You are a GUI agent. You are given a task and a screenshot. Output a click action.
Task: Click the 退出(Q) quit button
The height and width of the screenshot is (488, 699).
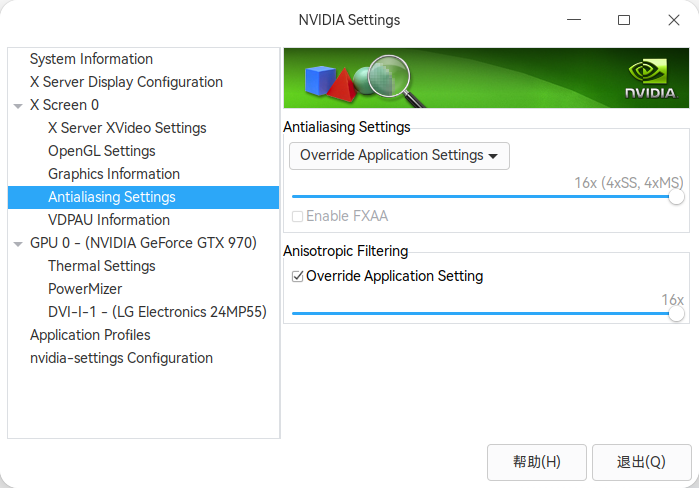[x=641, y=462]
